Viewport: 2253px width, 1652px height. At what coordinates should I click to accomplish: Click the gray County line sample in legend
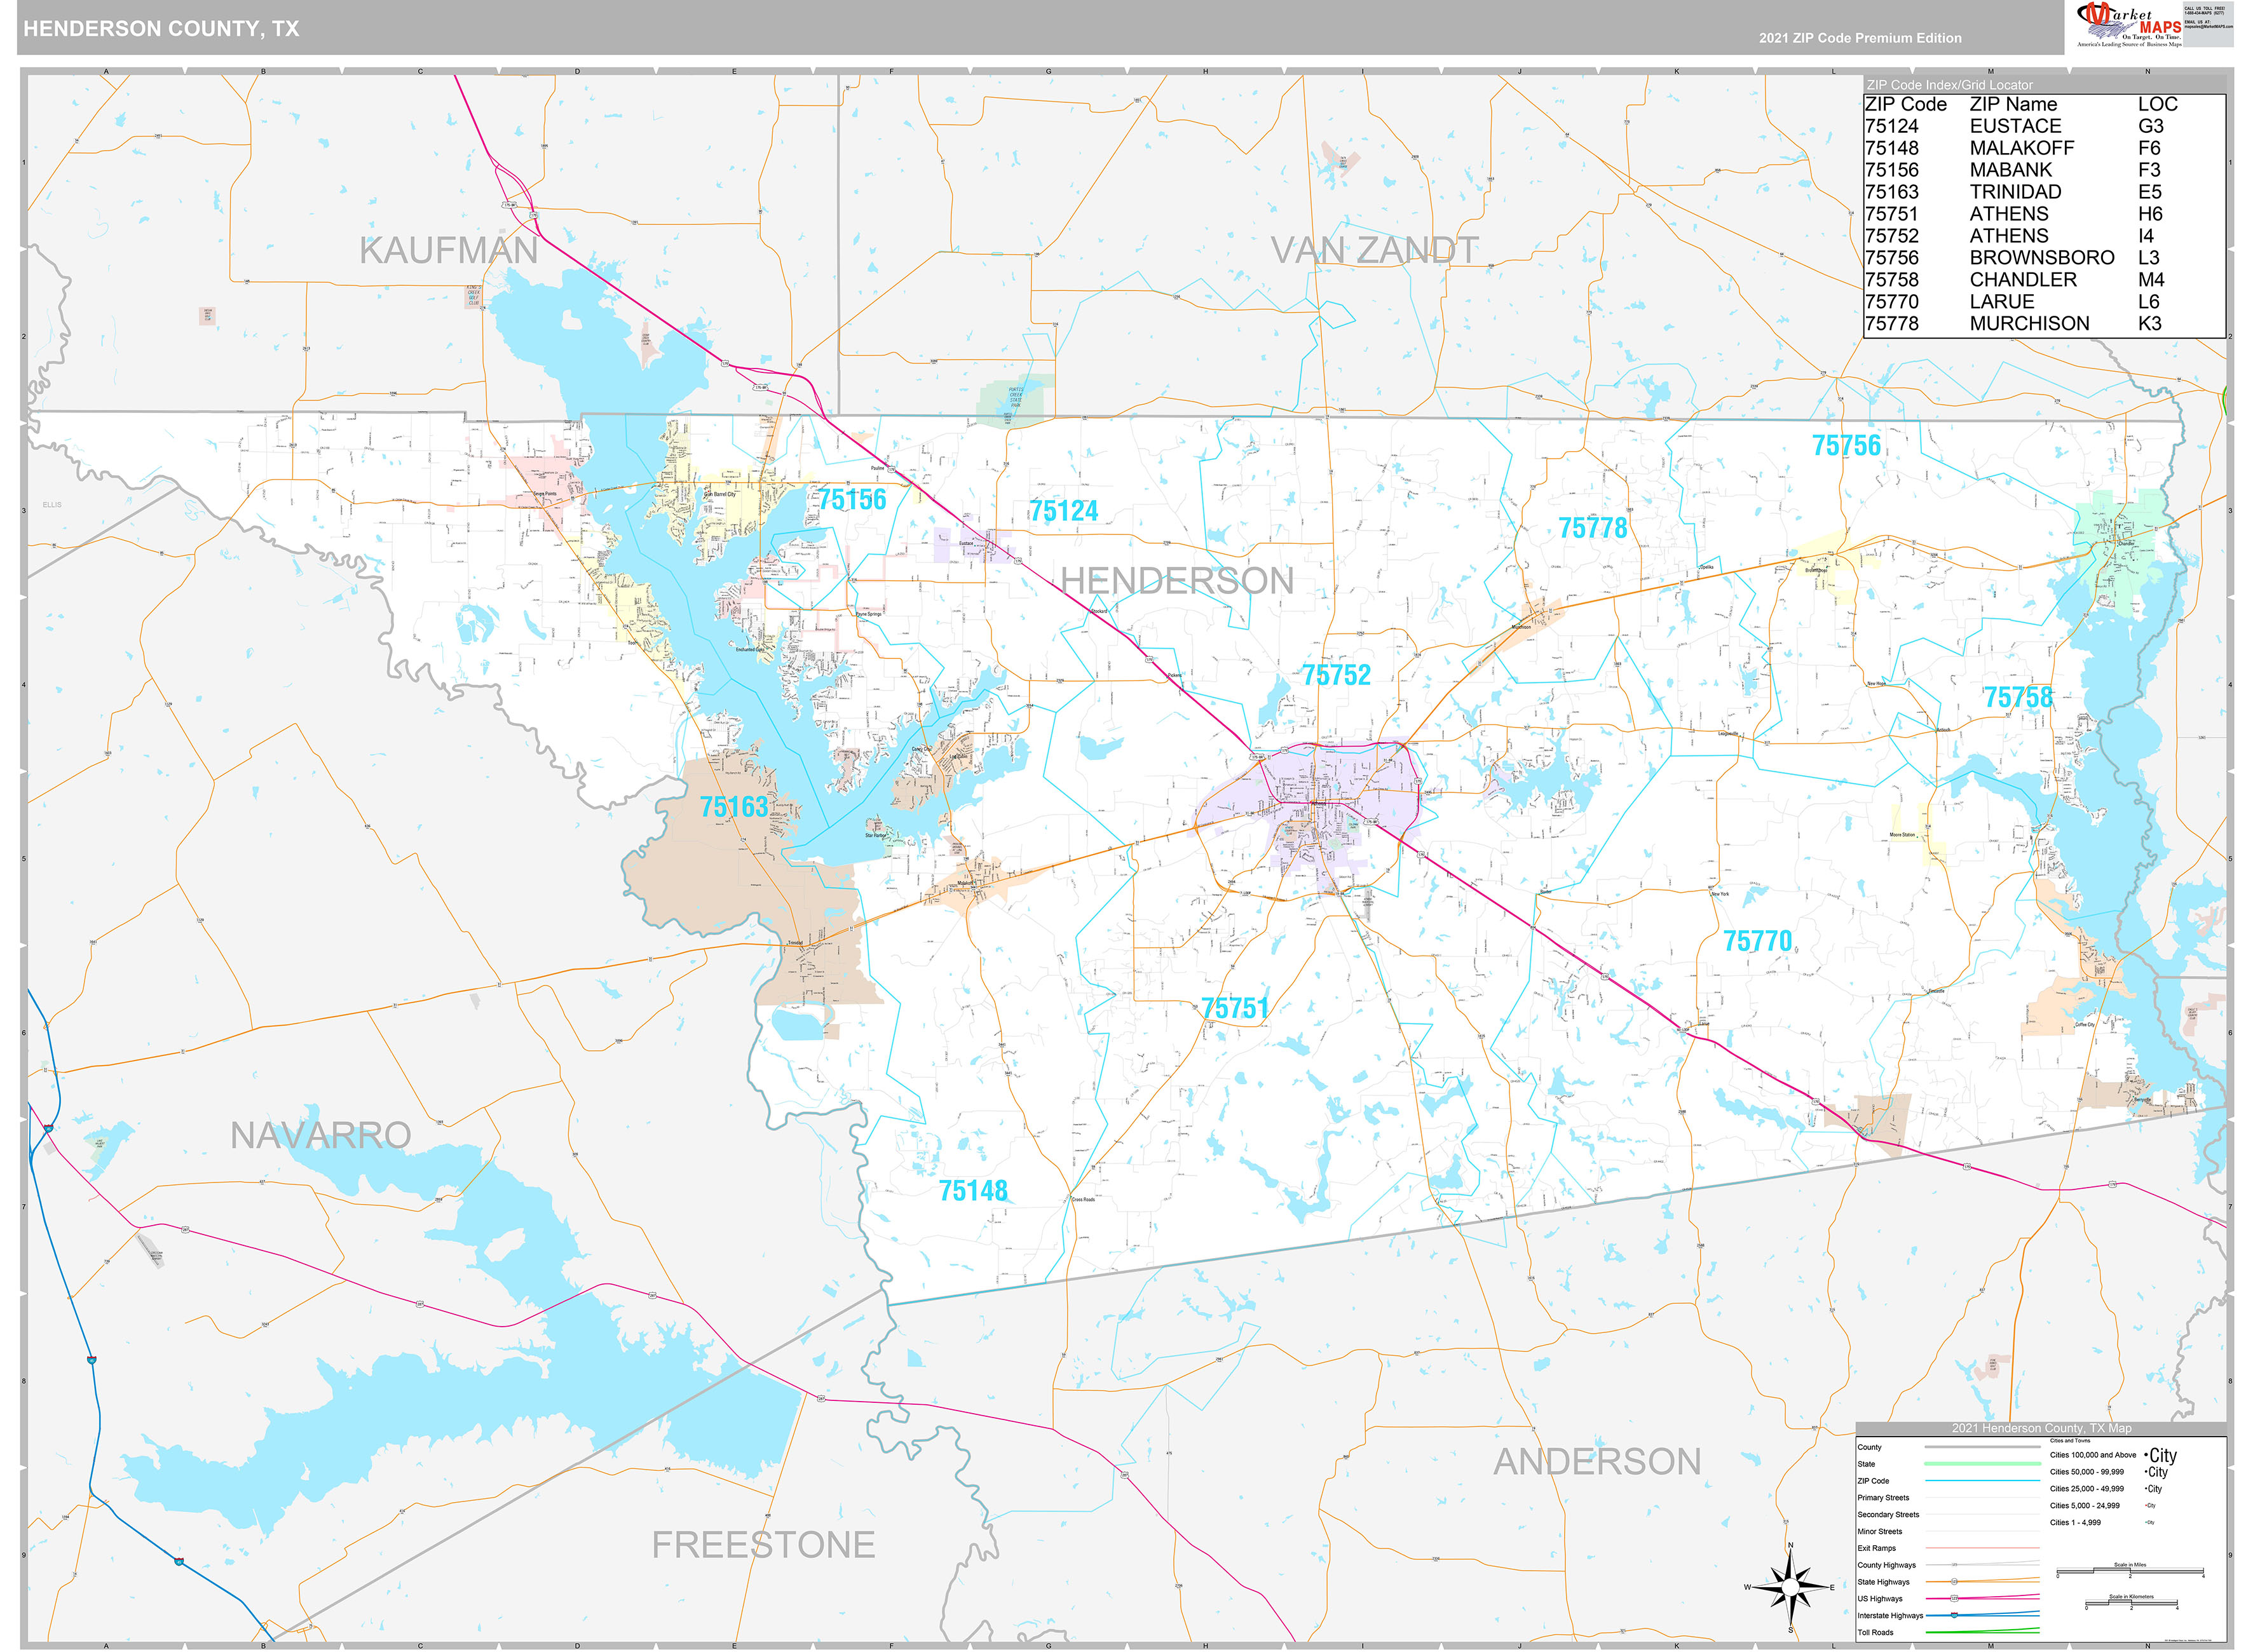(1982, 1447)
